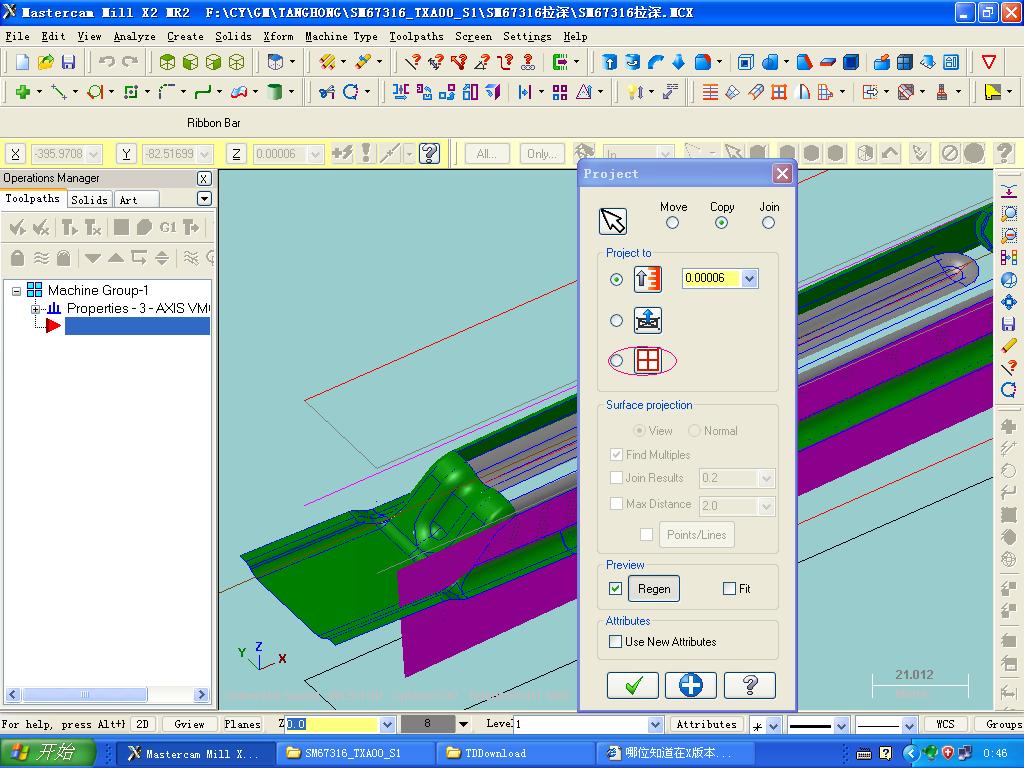The image size is (1024, 768).
Task: Click the arrow selection icon in Project dialog
Action: tap(613, 221)
